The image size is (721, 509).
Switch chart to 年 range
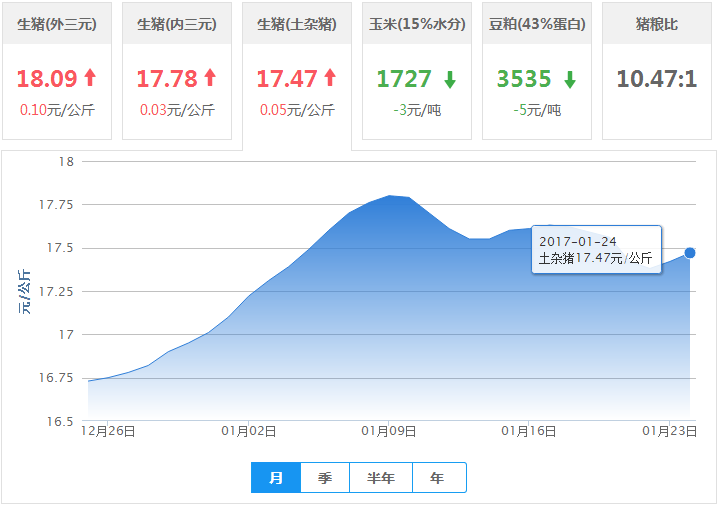(439, 478)
